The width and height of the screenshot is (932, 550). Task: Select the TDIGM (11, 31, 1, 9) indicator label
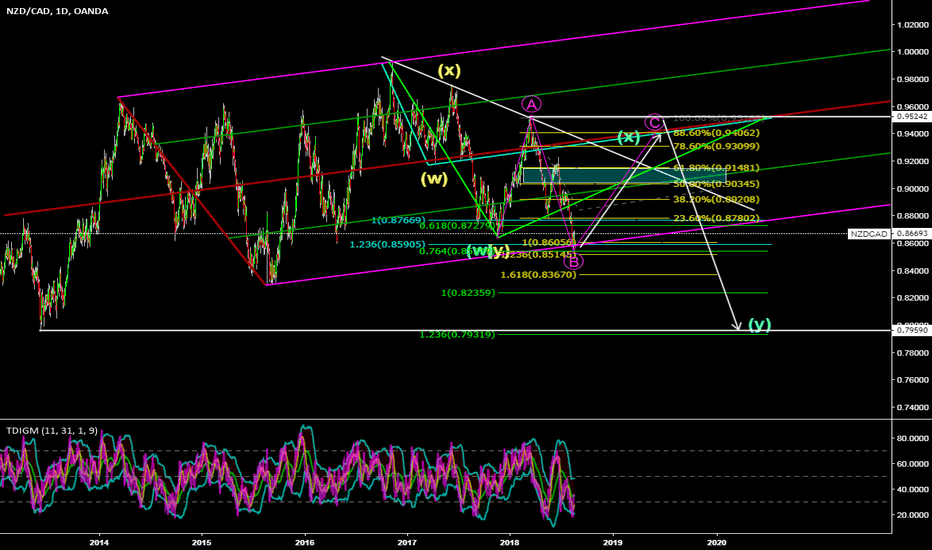click(52, 430)
